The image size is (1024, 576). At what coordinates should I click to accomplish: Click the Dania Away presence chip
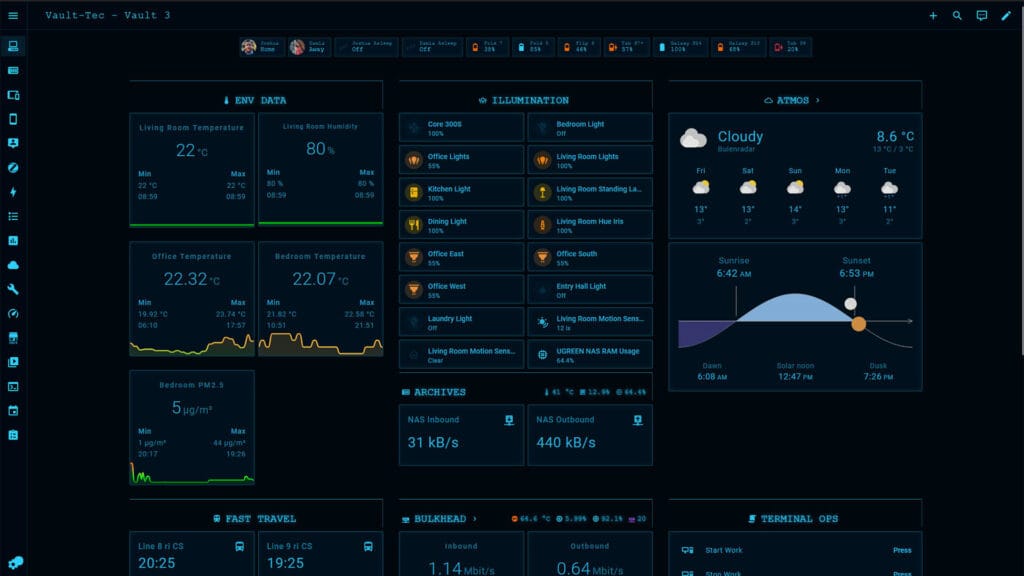(x=310, y=47)
